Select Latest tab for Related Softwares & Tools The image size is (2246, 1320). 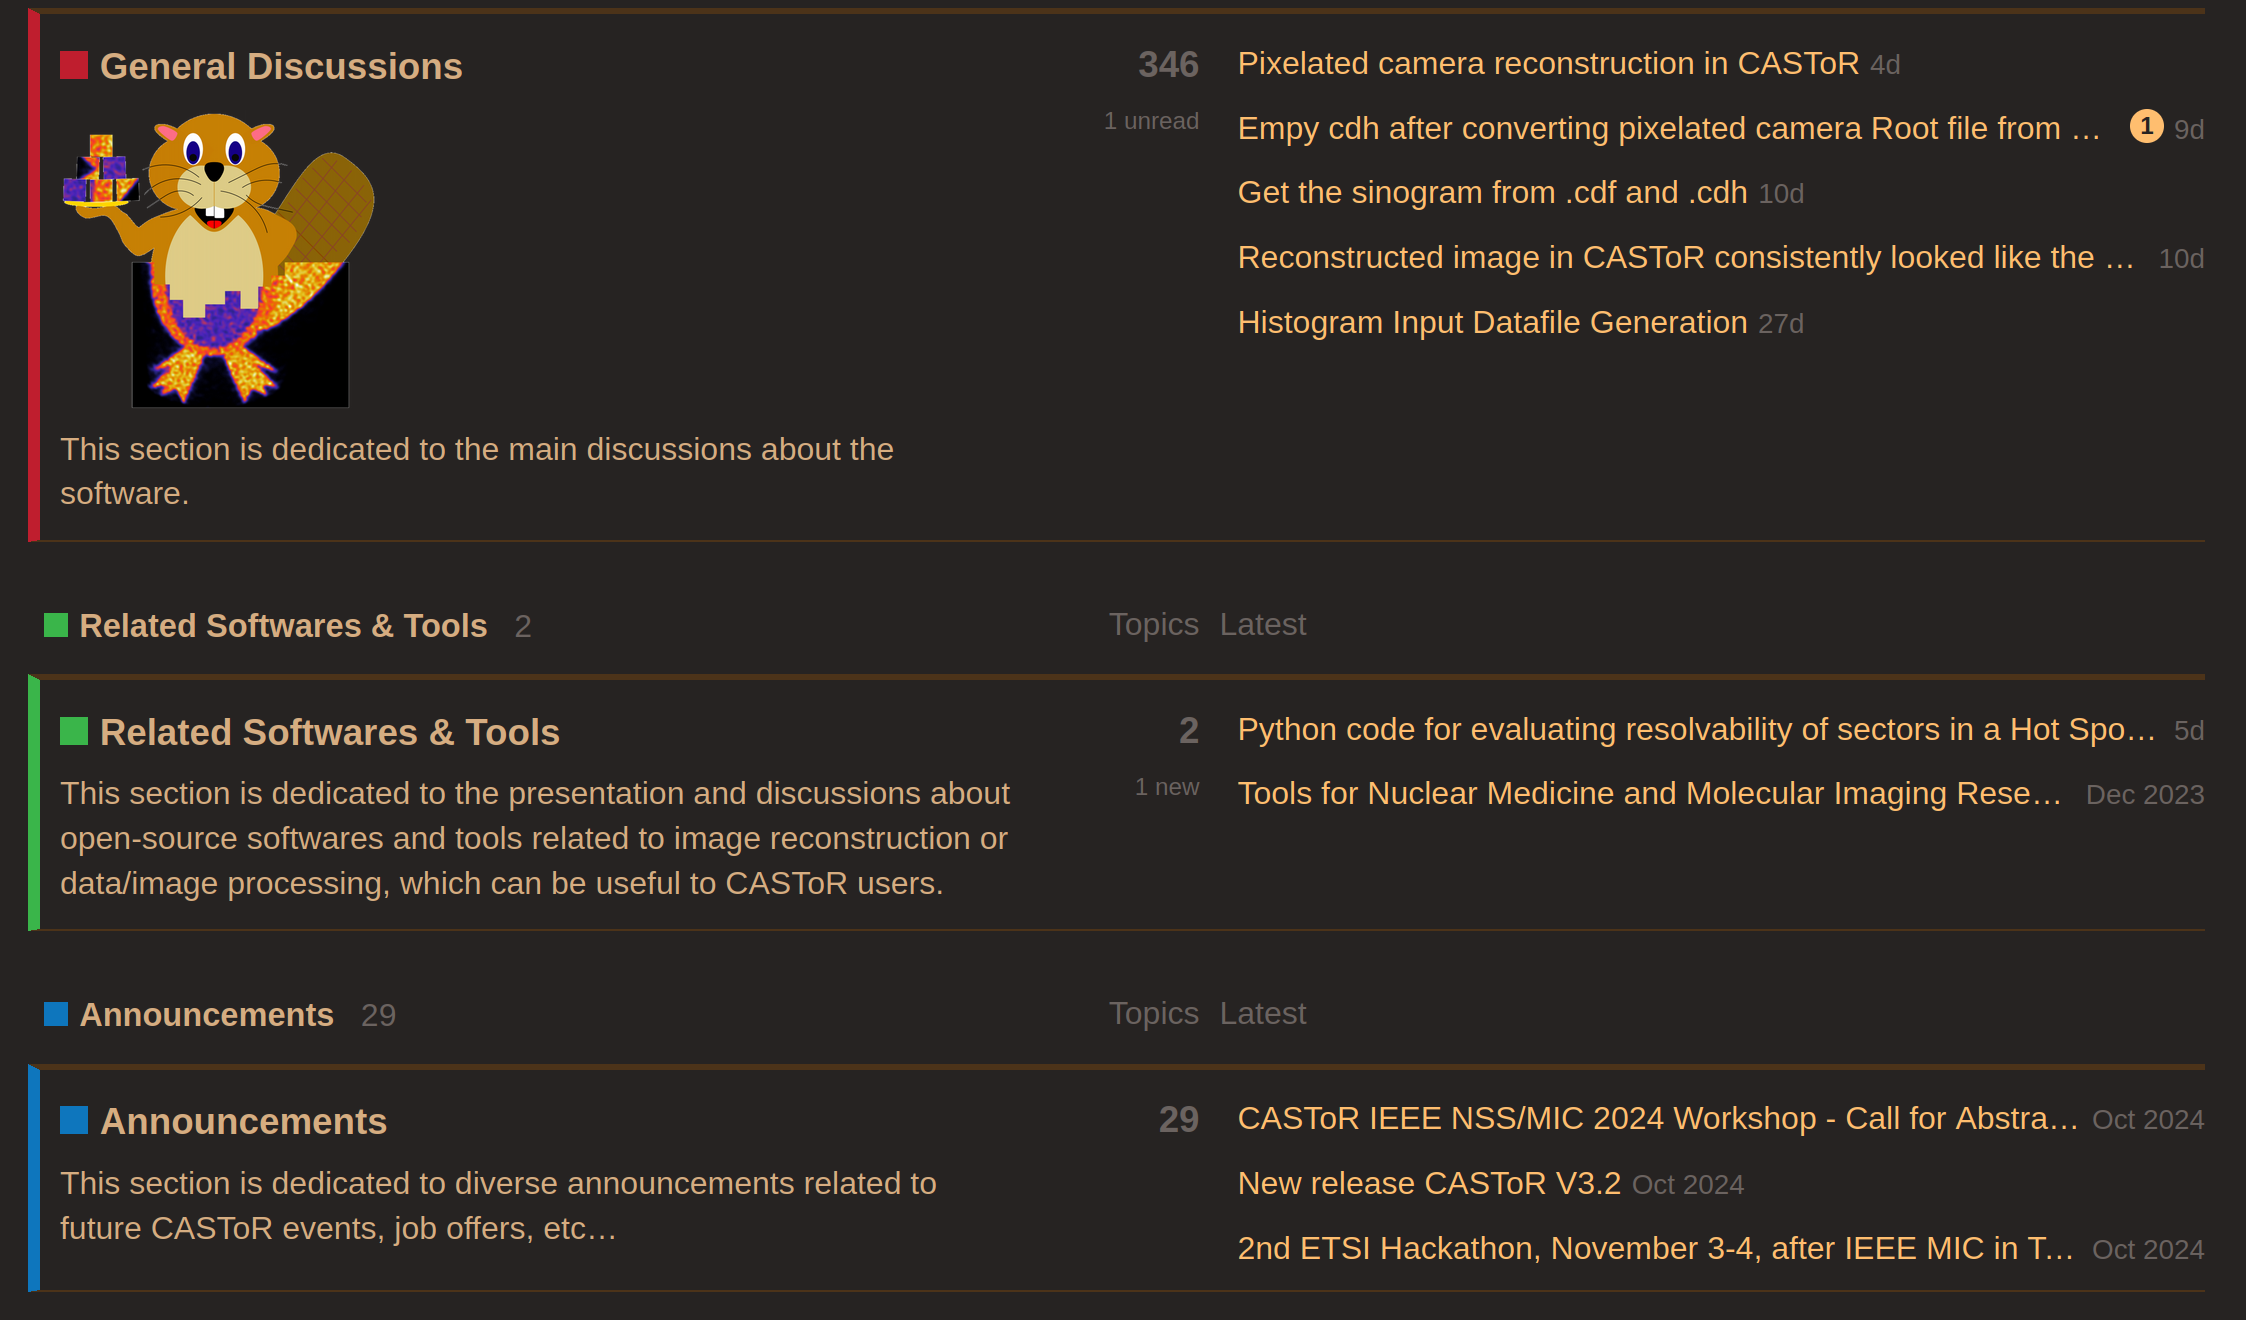(x=1262, y=625)
